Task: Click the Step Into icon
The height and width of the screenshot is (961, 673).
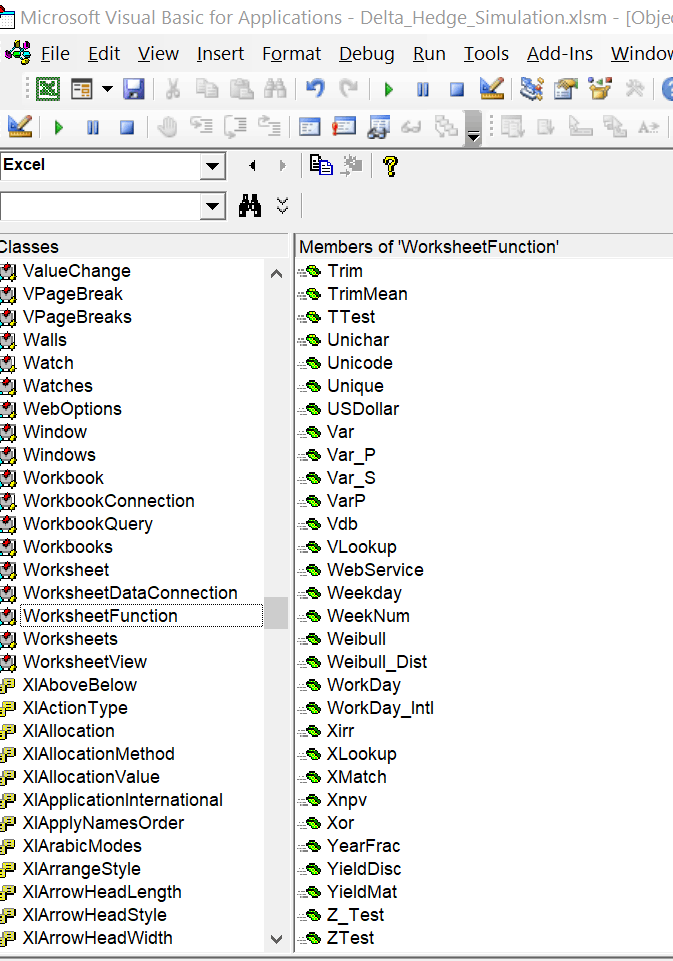Action: pyautogui.click(x=201, y=127)
